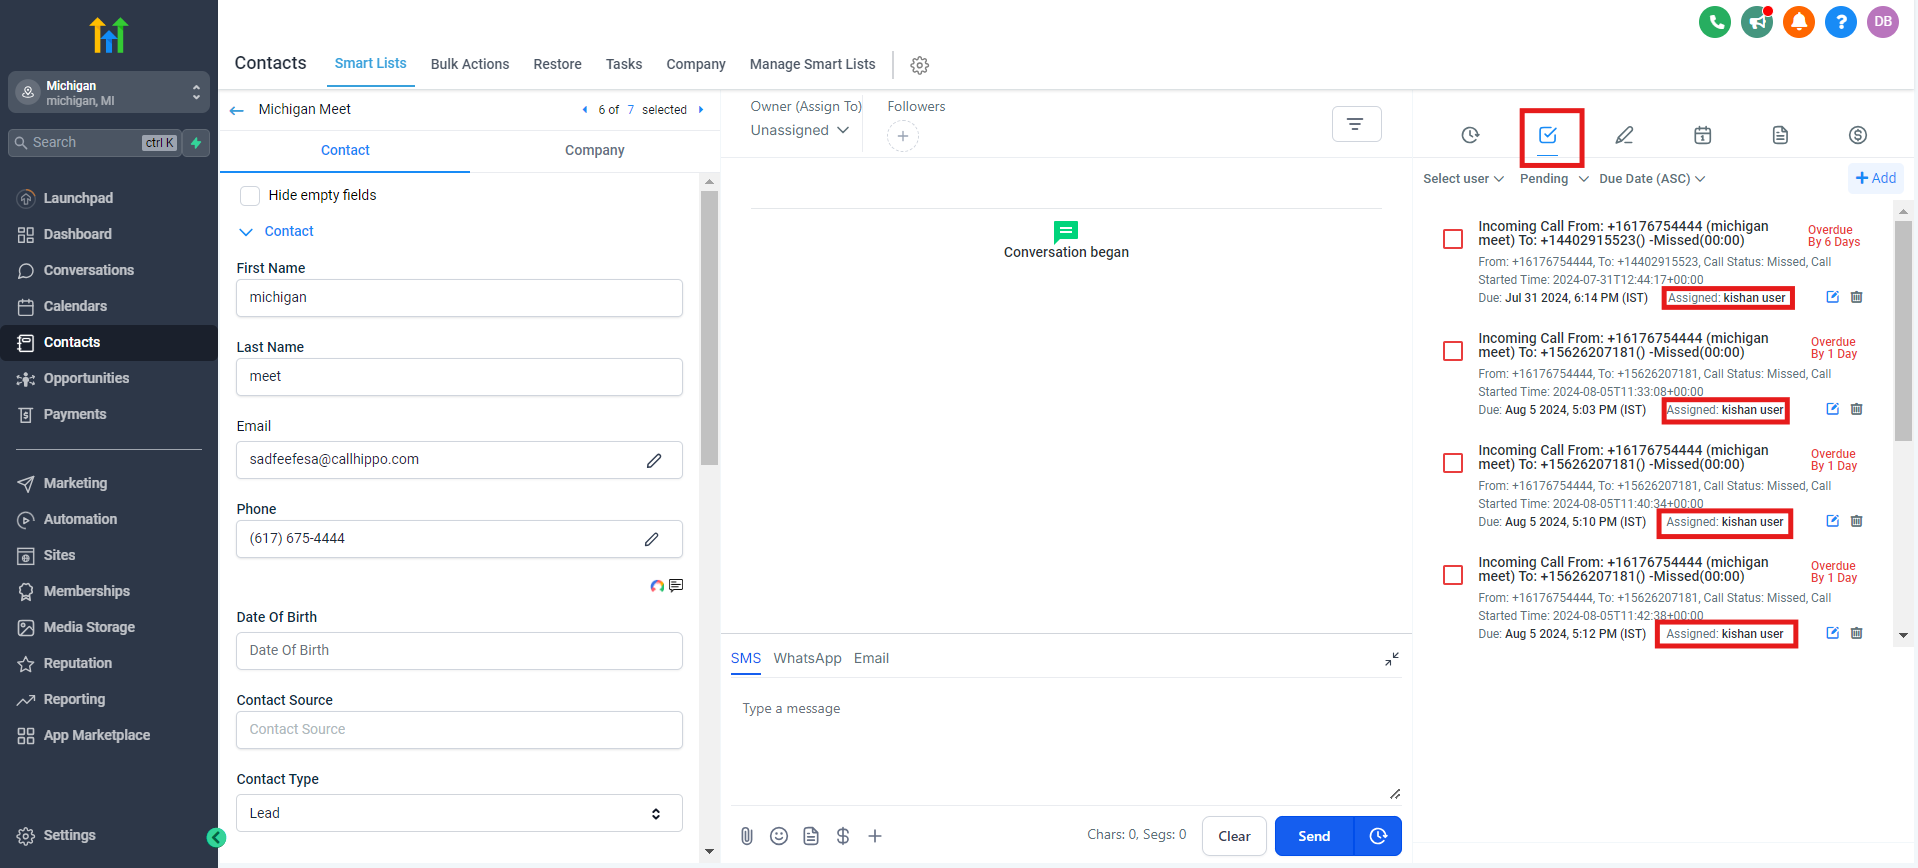Open the appointments calendar tab
Image resolution: width=1918 pixels, height=868 pixels.
coord(1703,135)
